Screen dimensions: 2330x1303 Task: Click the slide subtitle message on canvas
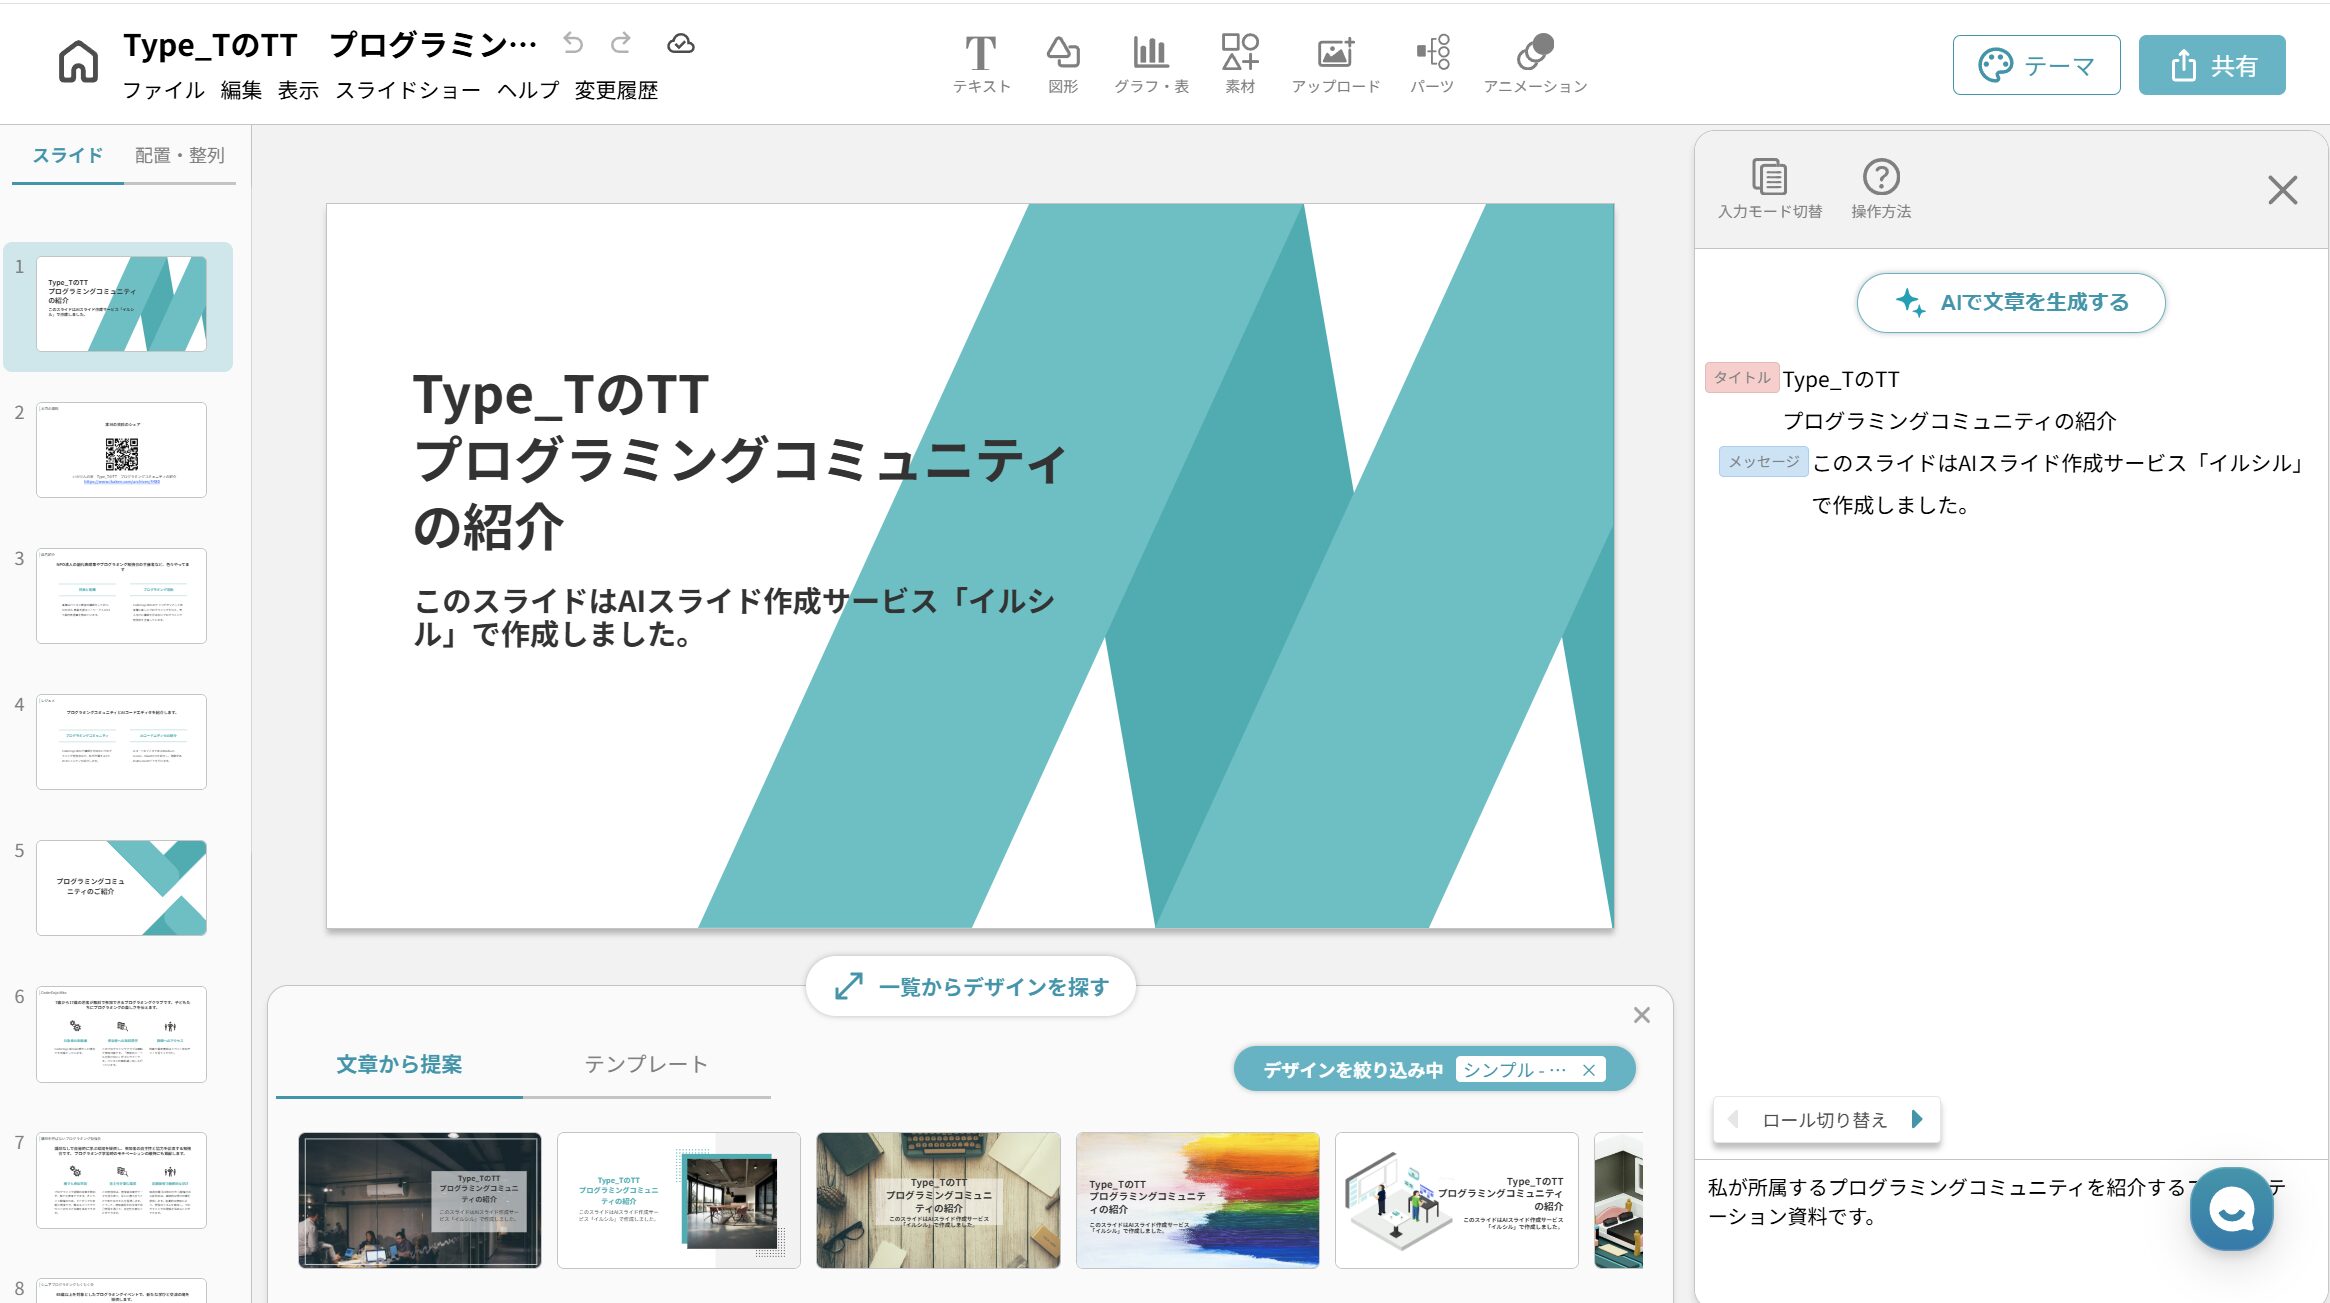[735, 618]
